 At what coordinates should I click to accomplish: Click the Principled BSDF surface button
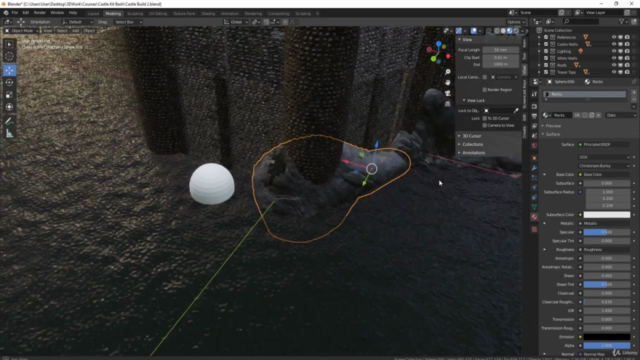(604, 144)
